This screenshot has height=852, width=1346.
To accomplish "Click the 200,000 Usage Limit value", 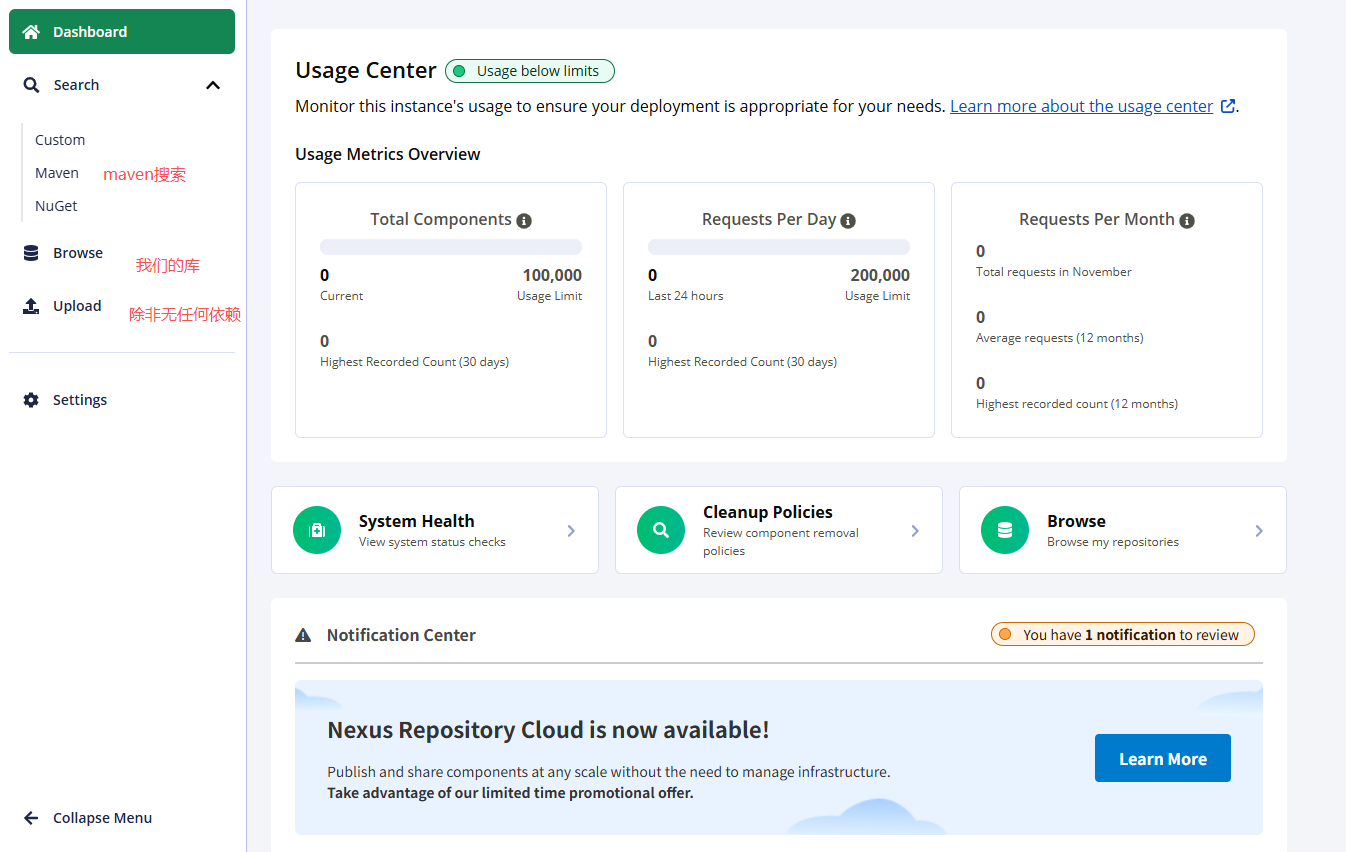I will coord(880,275).
